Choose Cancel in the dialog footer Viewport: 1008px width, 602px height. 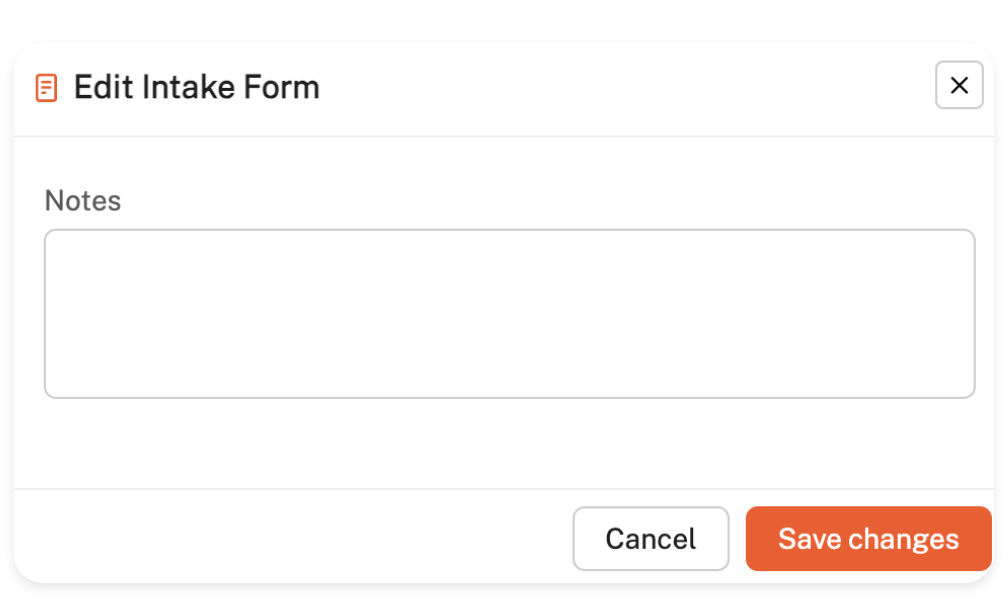(650, 539)
